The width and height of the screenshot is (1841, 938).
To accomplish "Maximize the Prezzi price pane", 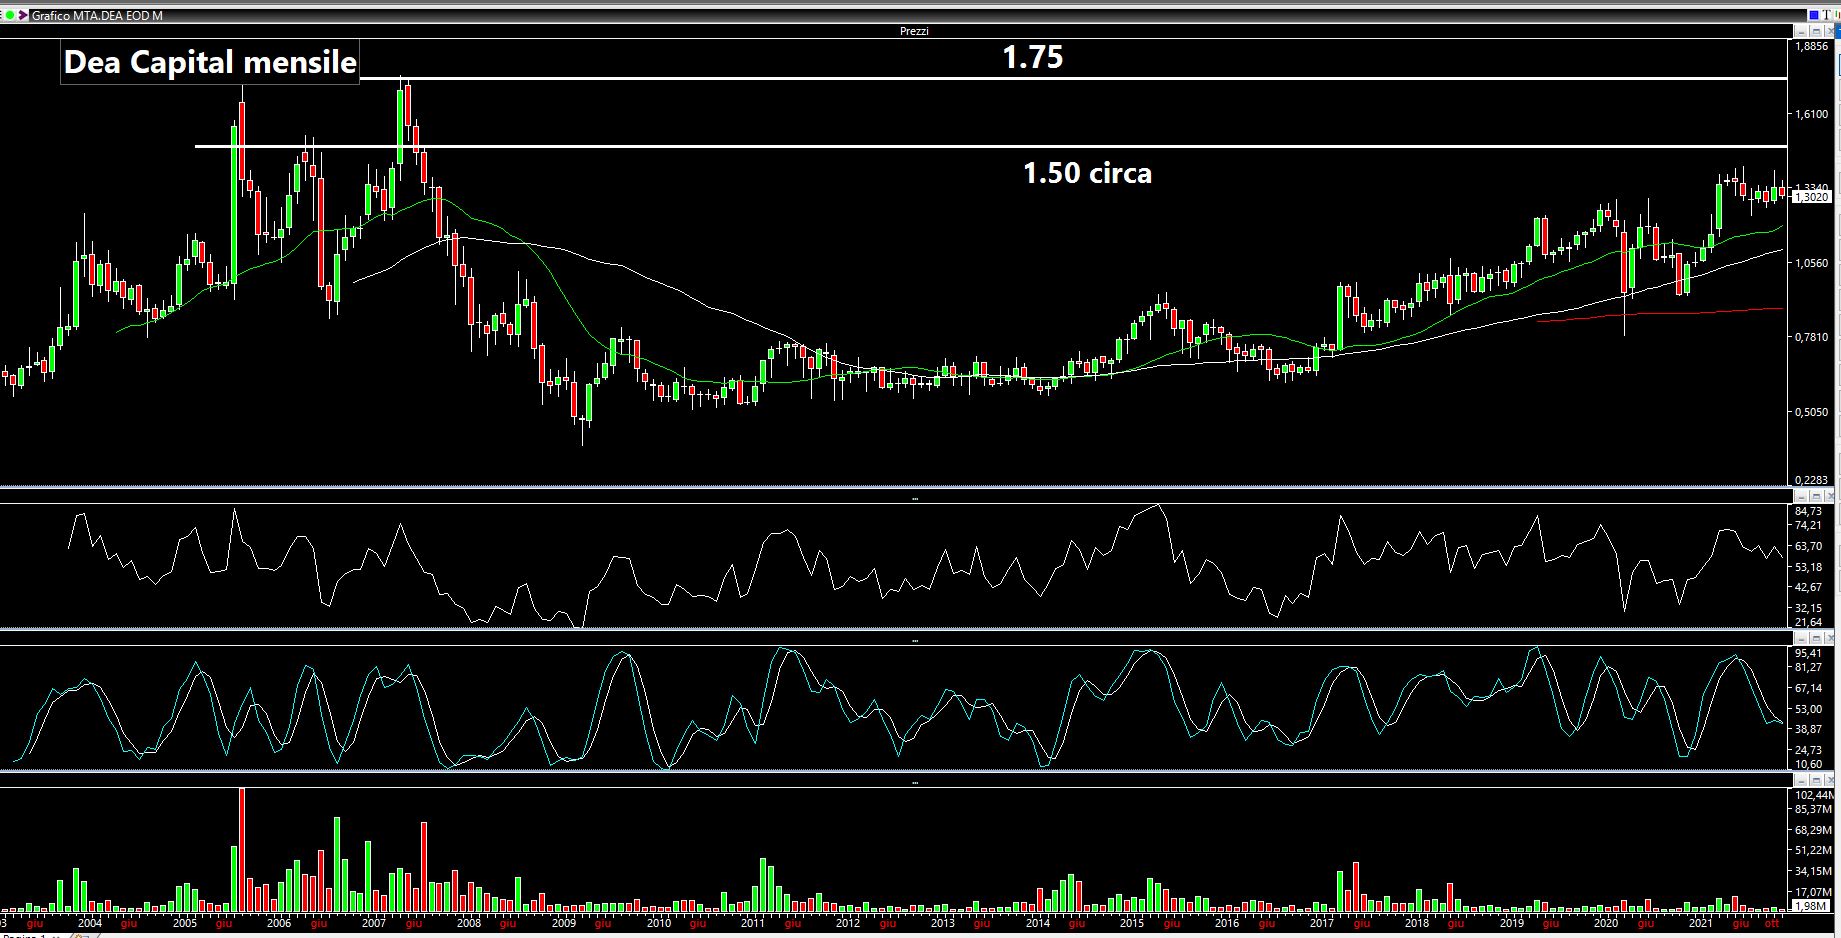I will click(1816, 32).
